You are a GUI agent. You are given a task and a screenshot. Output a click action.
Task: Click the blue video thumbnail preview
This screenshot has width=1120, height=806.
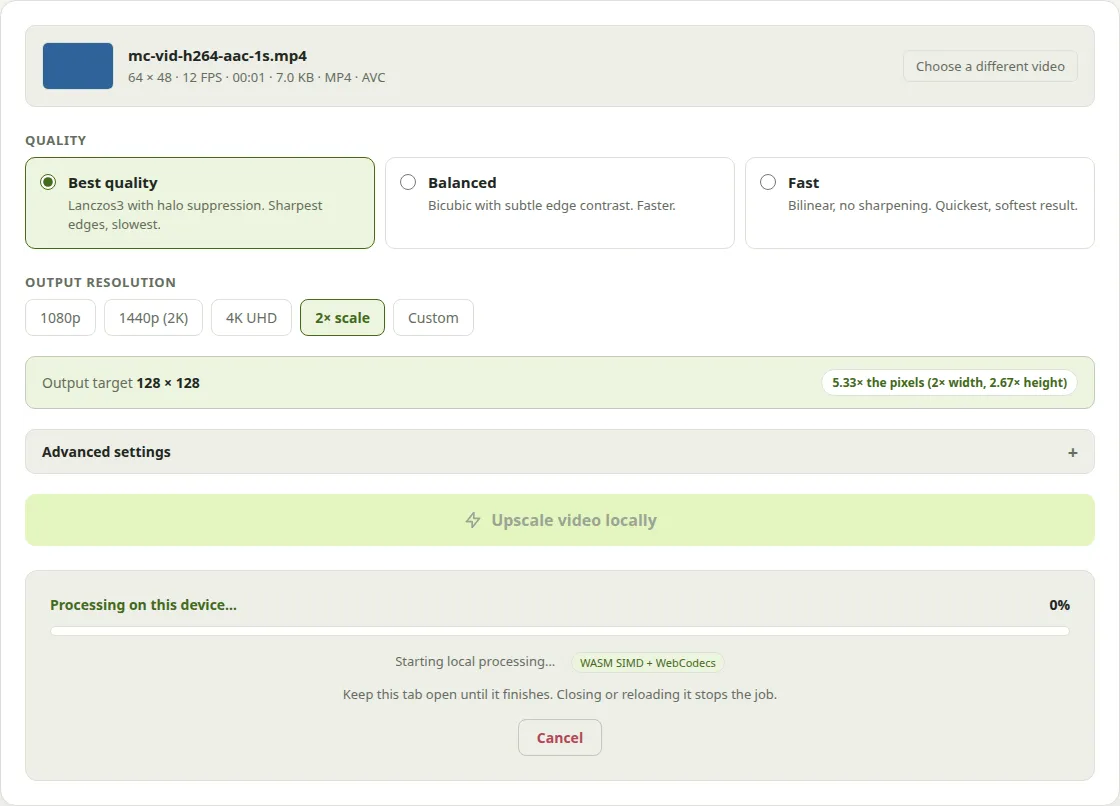pyautogui.click(x=78, y=66)
